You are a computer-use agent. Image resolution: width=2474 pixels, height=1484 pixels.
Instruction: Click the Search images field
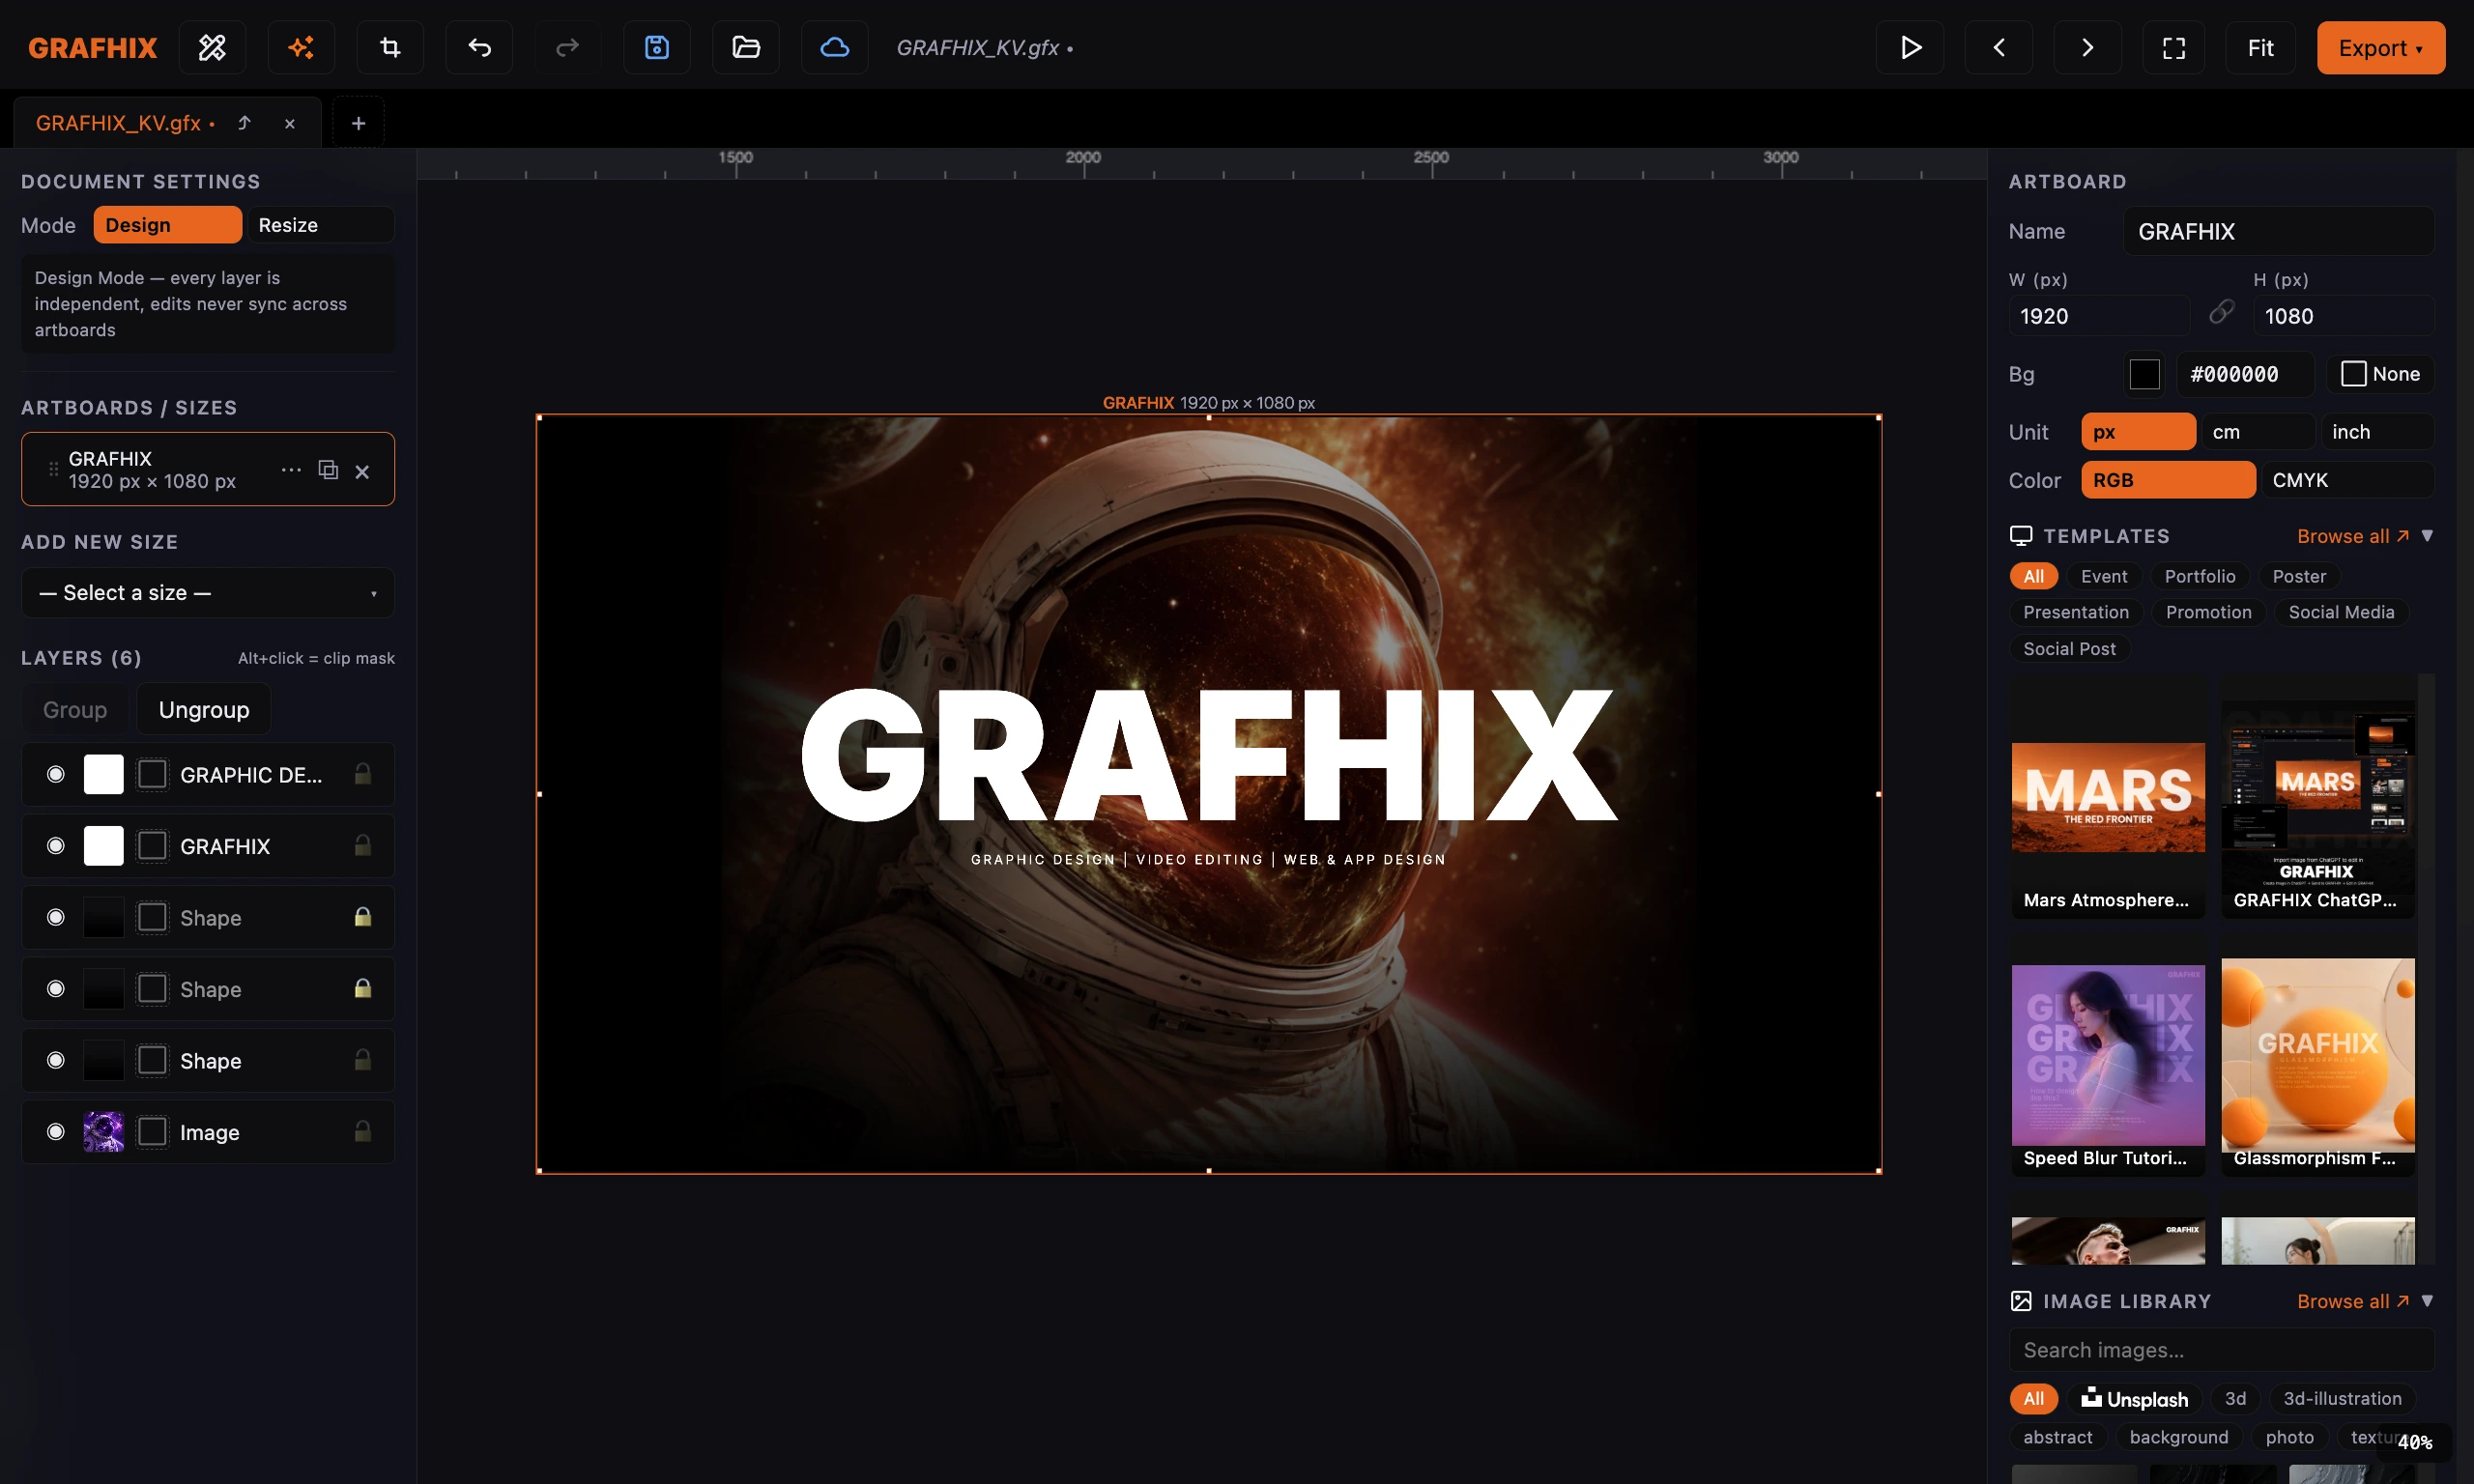(2221, 1350)
